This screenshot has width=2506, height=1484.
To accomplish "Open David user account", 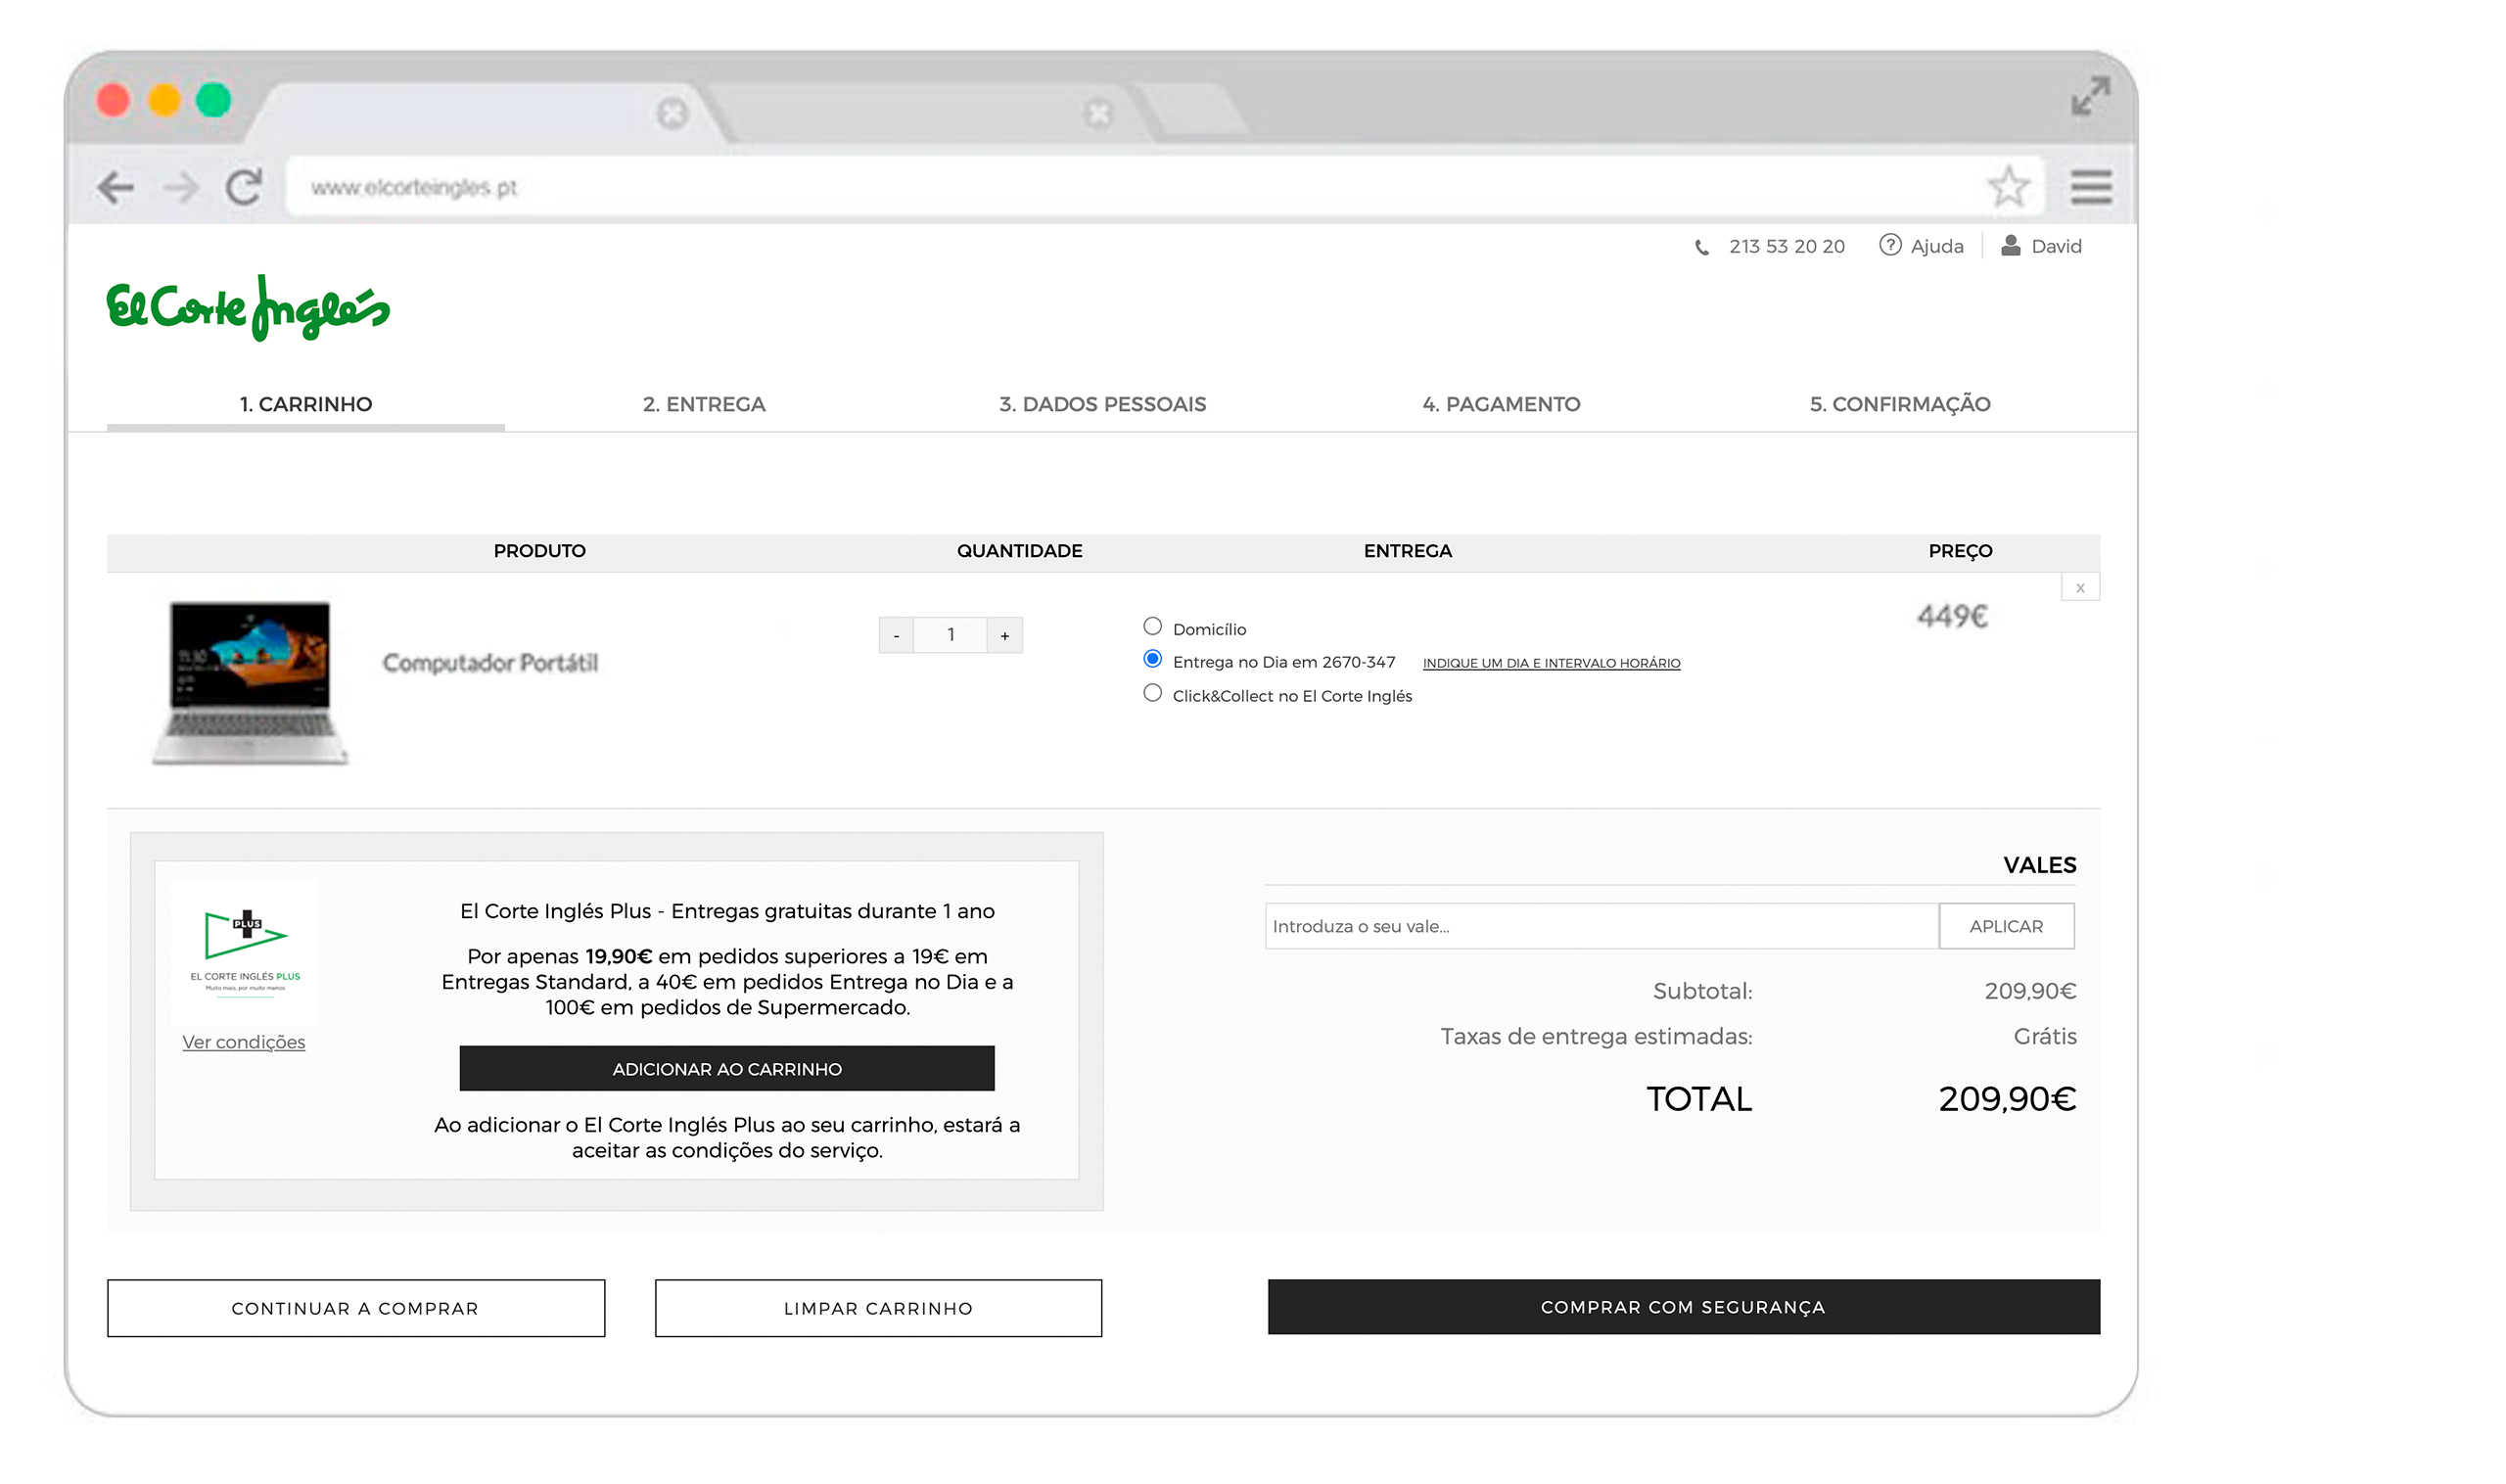I will pos(2041,246).
